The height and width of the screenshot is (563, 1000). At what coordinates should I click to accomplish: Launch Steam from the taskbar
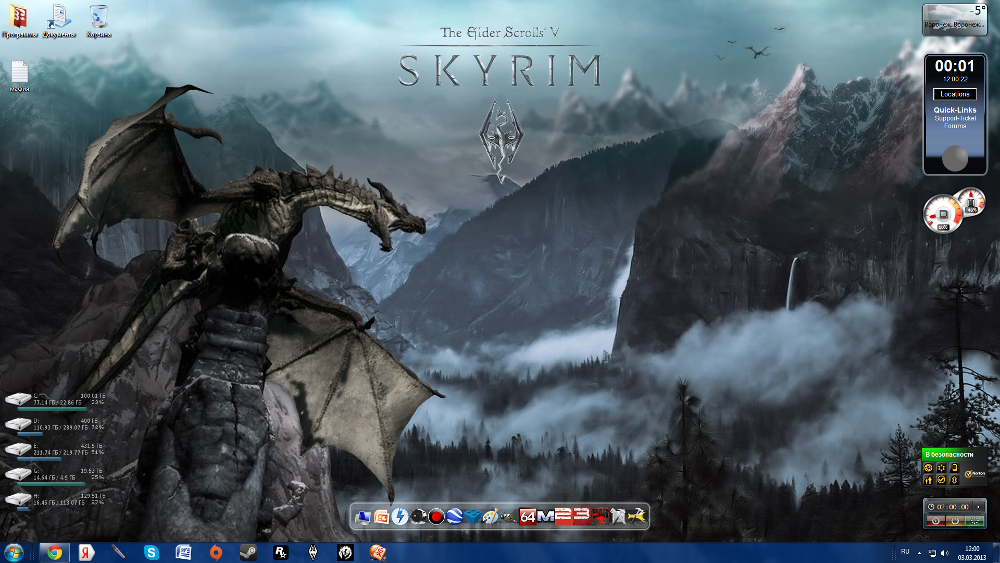click(x=248, y=553)
